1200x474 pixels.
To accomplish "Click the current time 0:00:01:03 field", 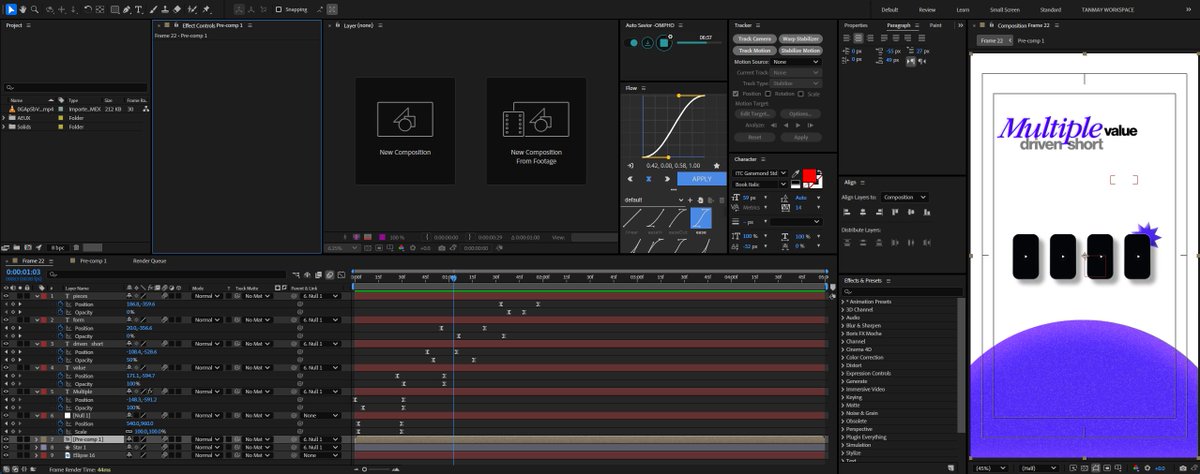I will click(x=23, y=271).
